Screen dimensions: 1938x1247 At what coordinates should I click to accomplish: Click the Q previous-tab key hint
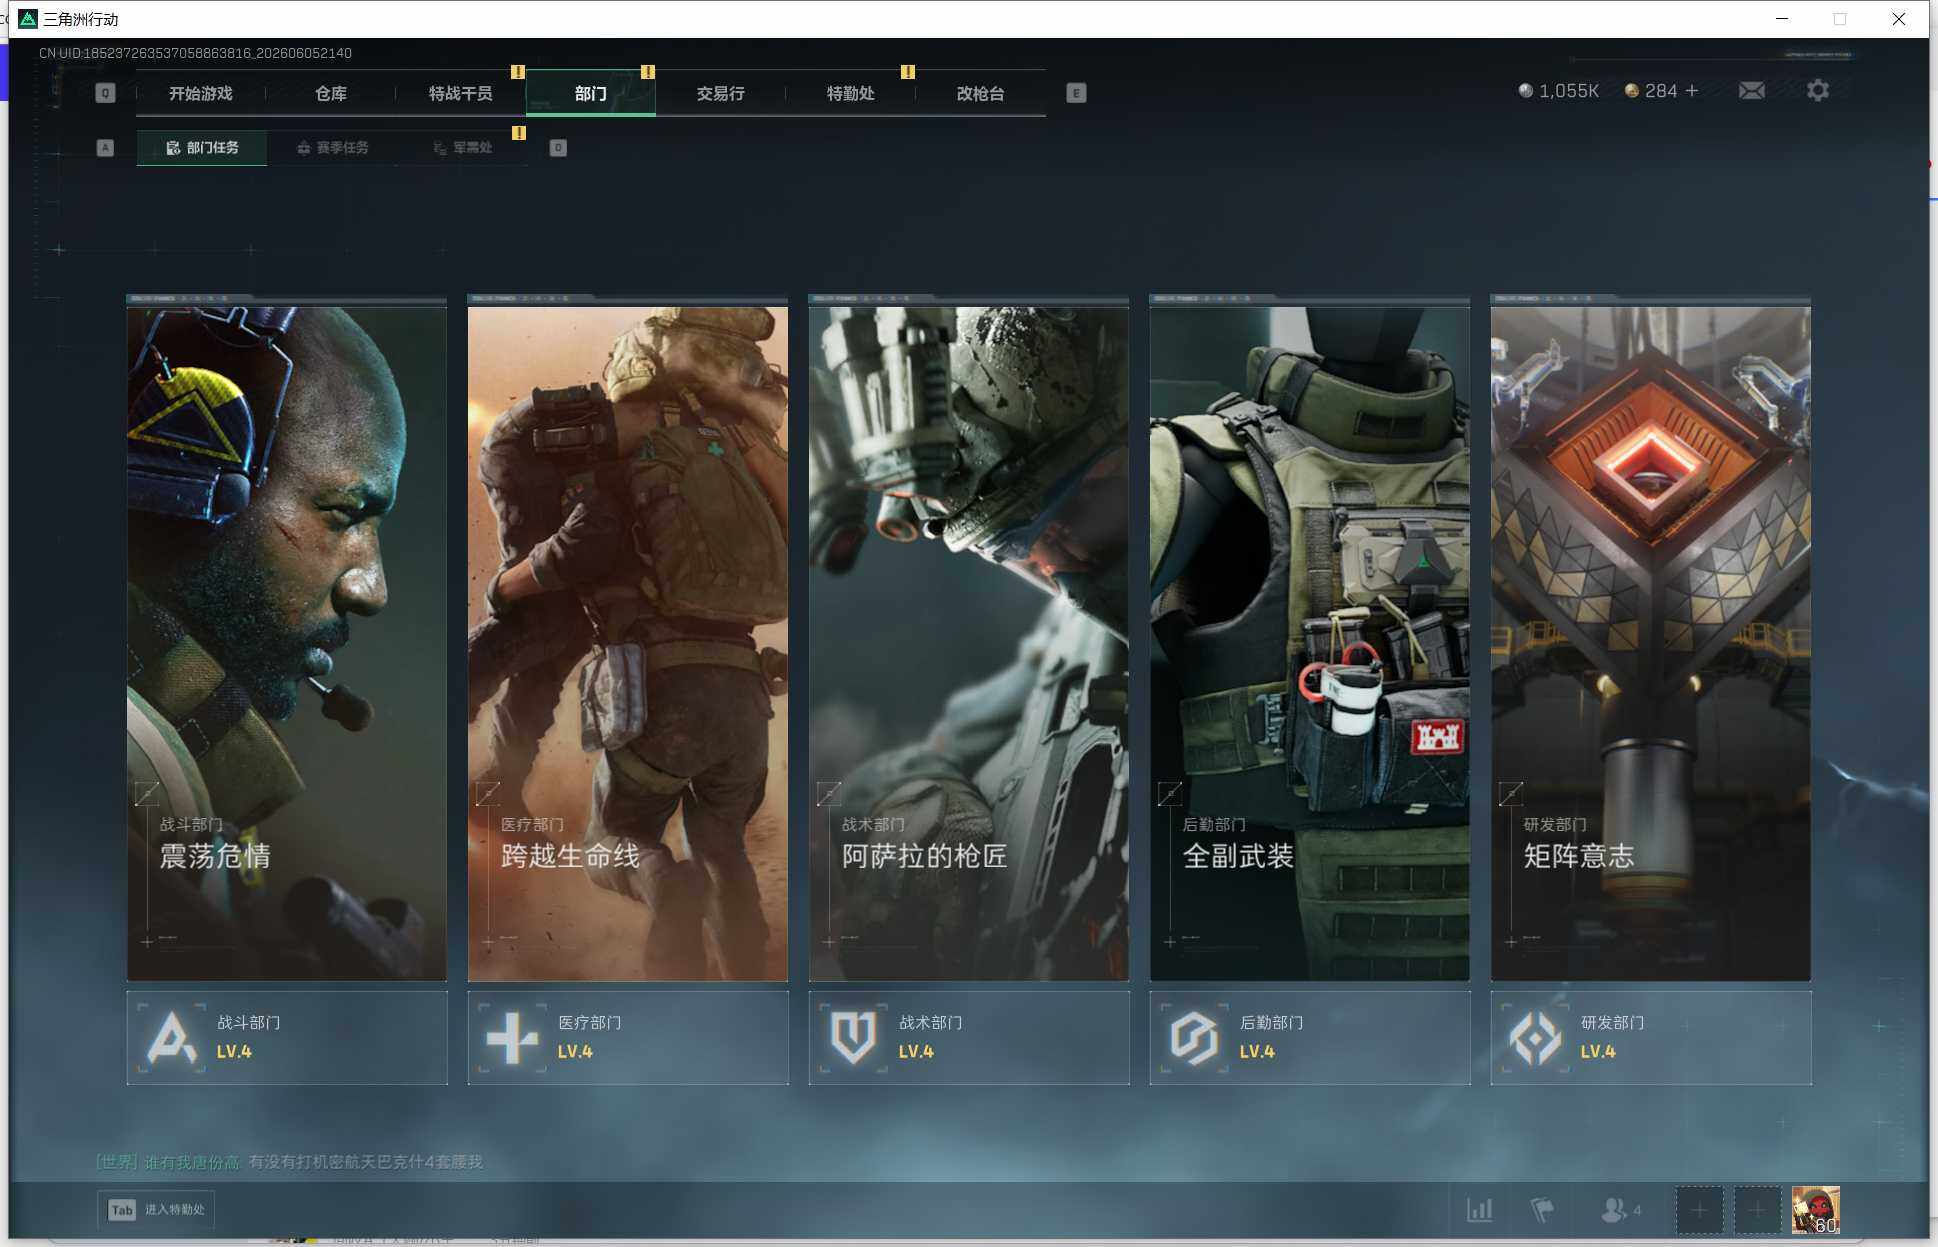coord(105,93)
